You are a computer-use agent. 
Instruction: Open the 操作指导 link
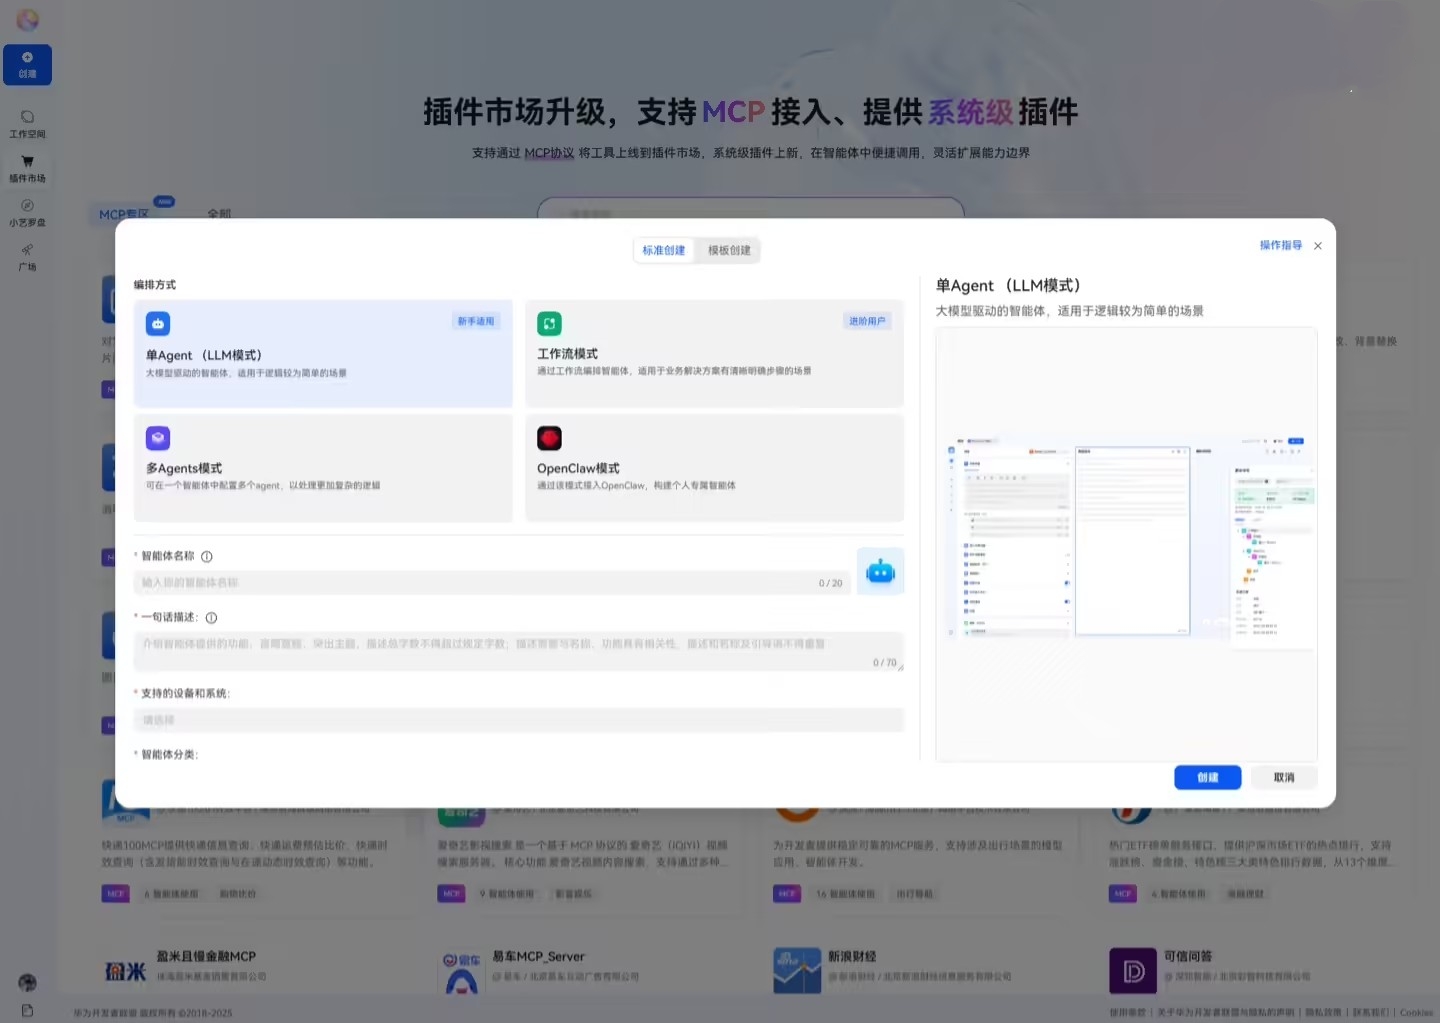1280,245
